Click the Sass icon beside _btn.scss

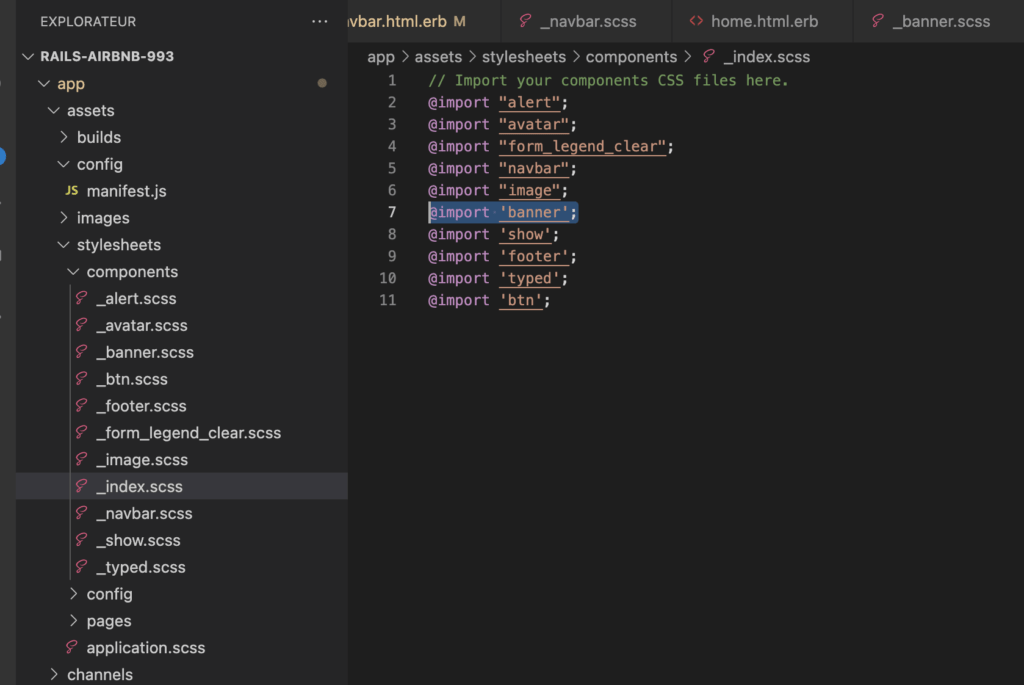81,379
